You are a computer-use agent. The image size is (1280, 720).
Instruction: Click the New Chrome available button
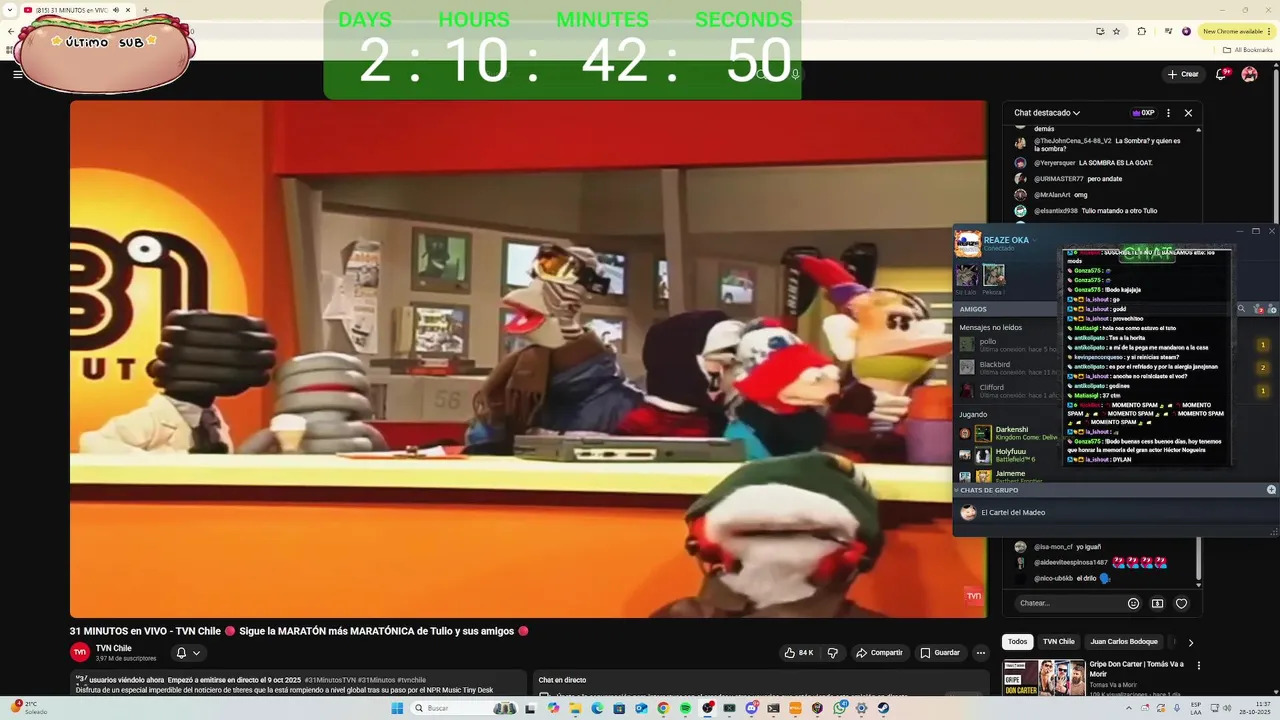point(1237,31)
